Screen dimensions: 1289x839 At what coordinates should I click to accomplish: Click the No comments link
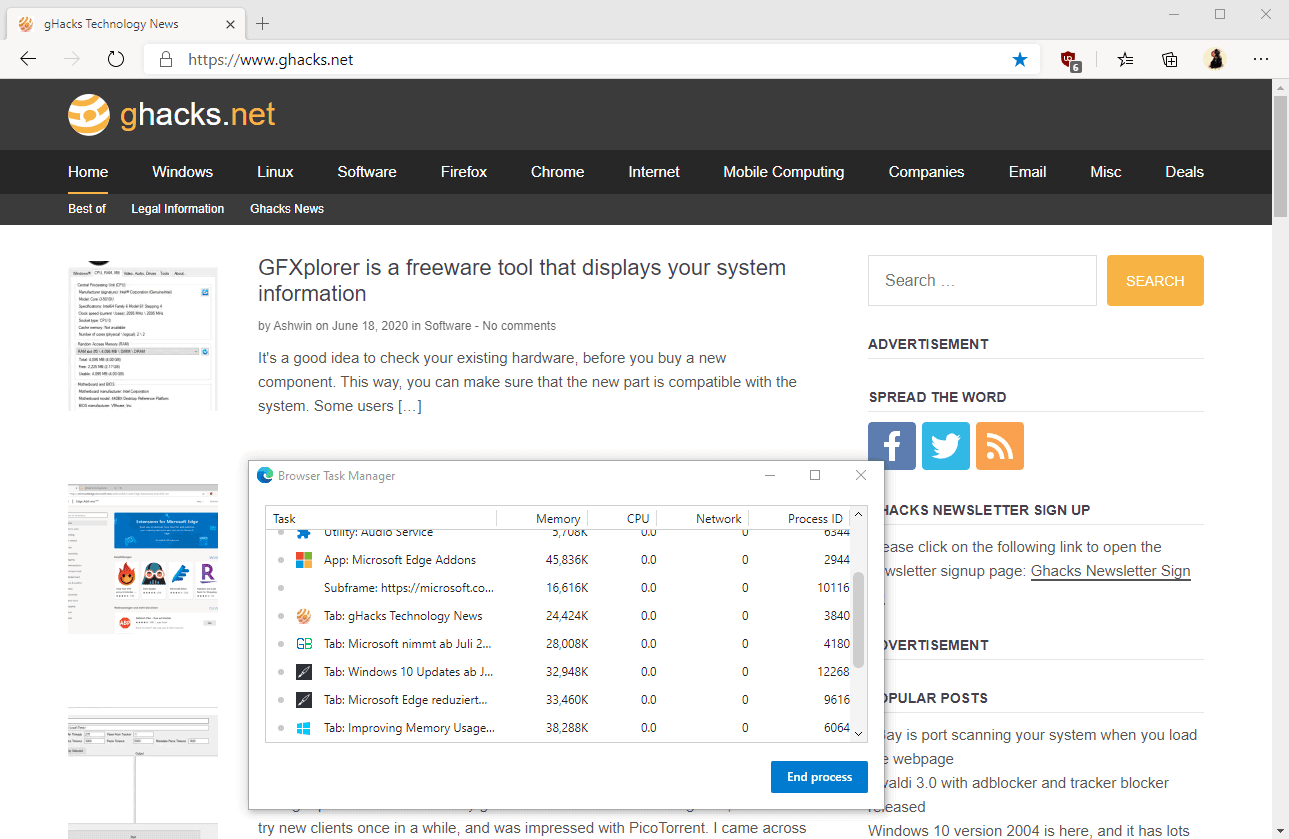pyautogui.click(x=519, y=326)
